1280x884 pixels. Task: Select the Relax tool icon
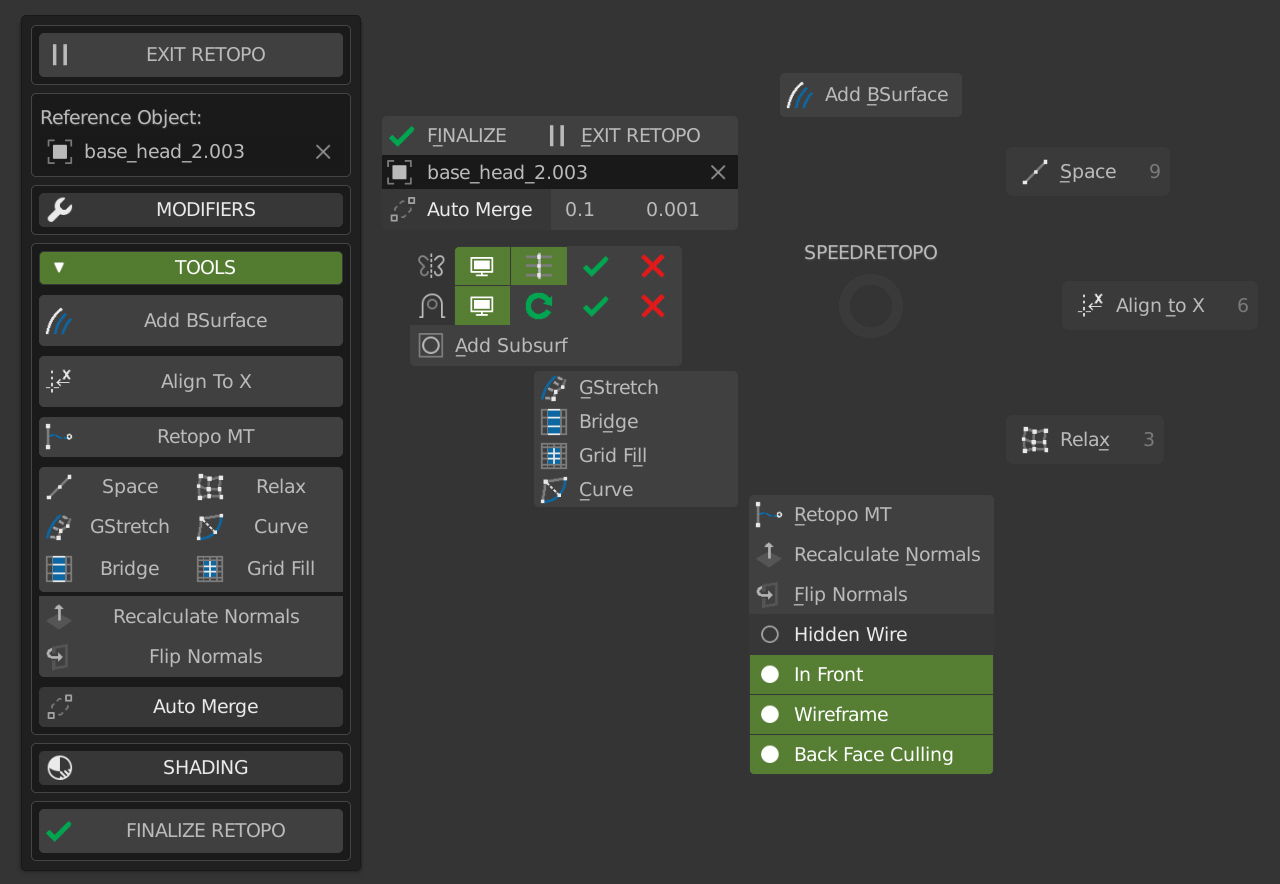click(x=210, y=486)
